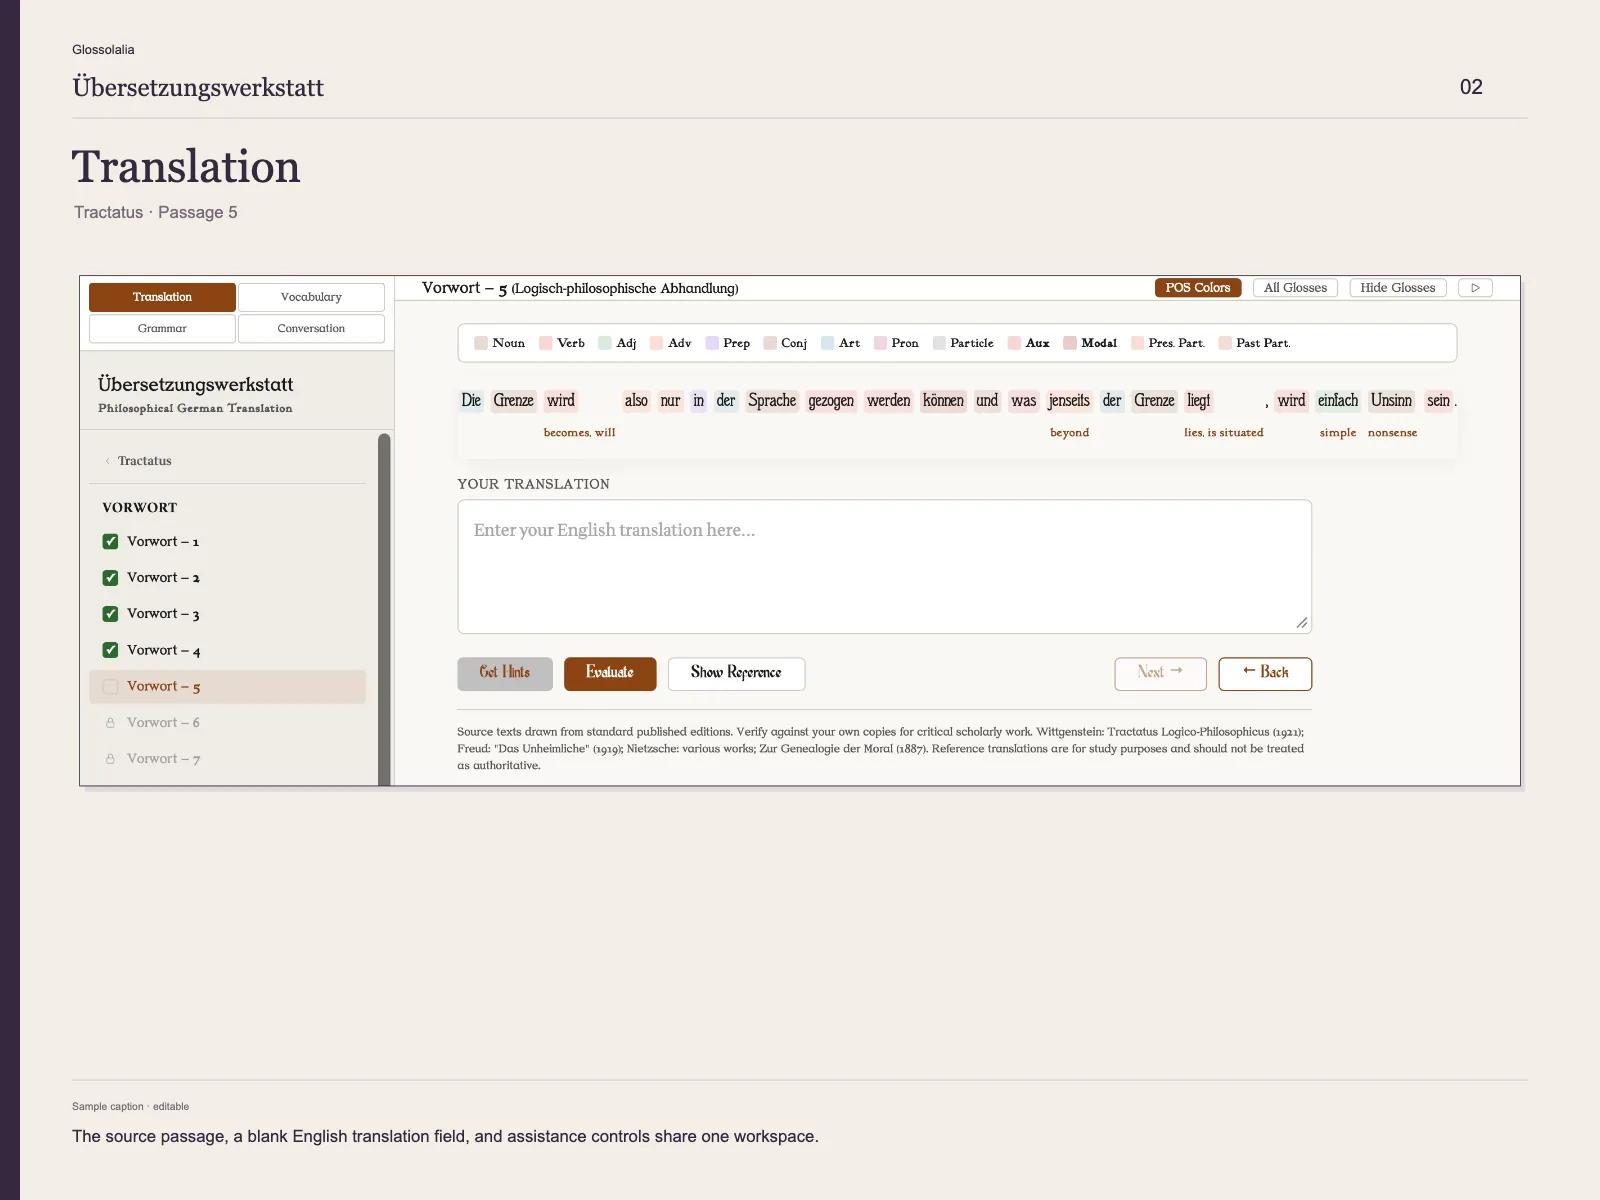
Task: Toggle the Vorwort – 4 checkbox
Action: [111, 650]
